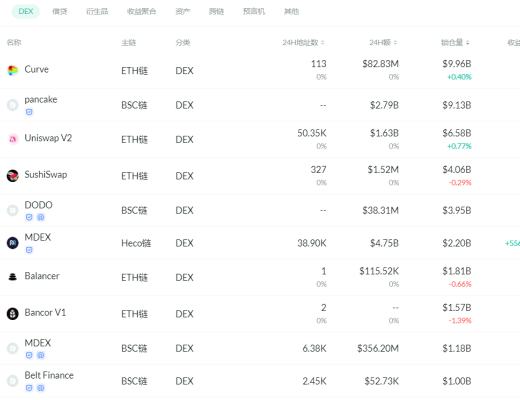Switch to the 衍生品 tab

point(97,12)
